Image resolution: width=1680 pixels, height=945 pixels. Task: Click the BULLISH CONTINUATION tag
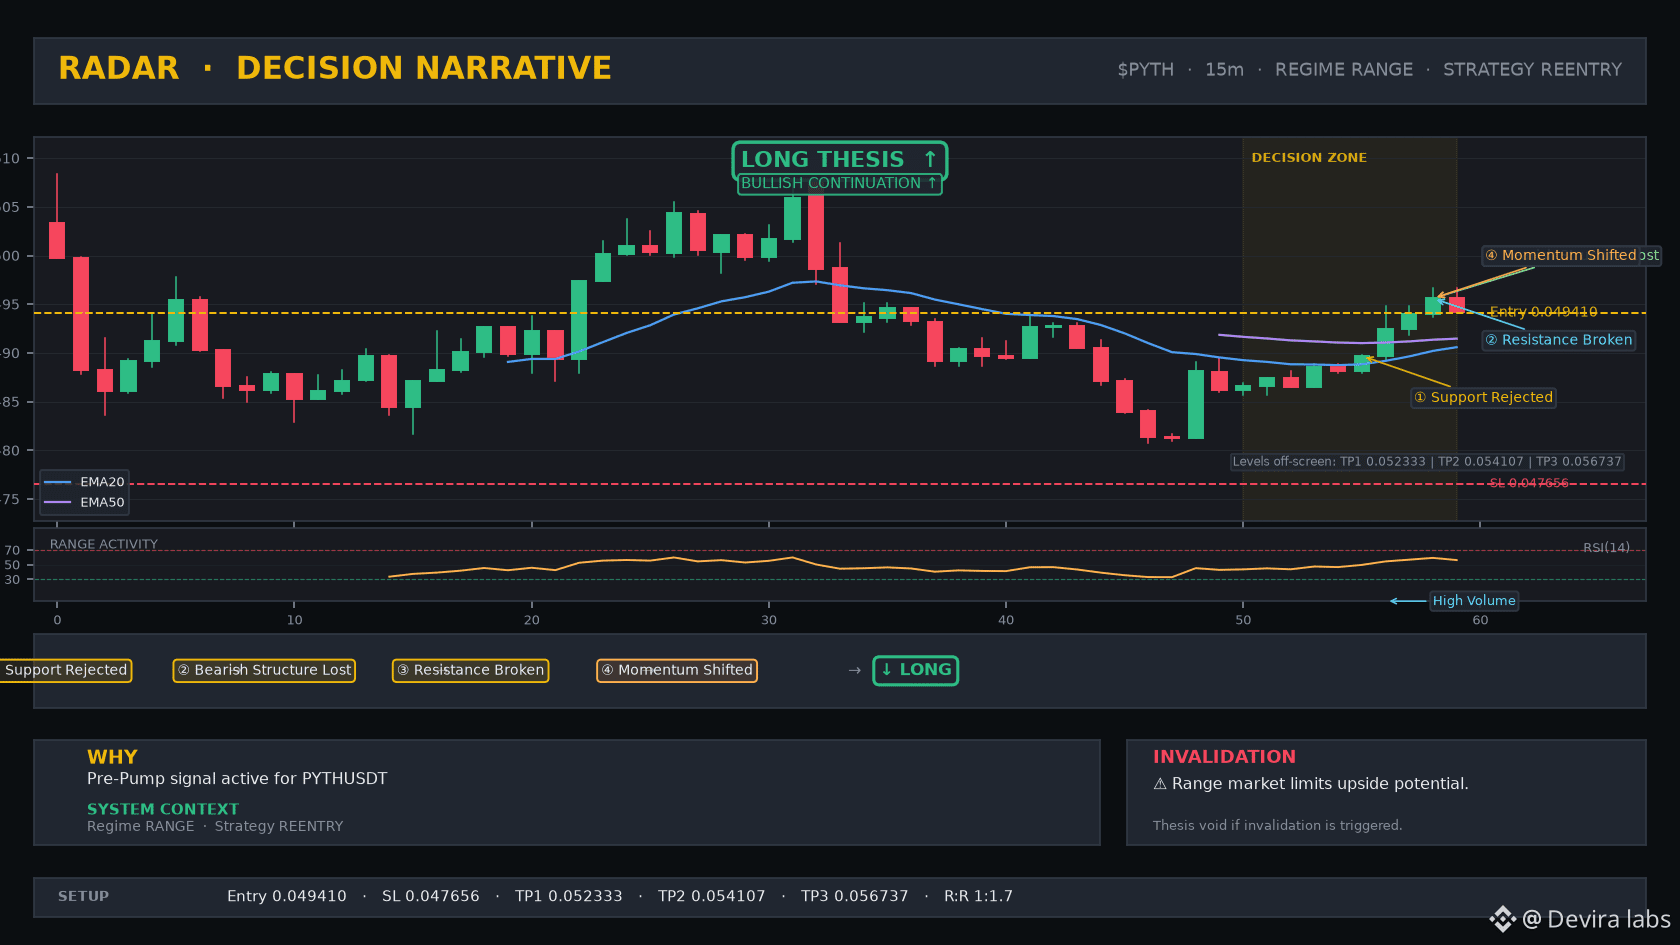[839, 183]
